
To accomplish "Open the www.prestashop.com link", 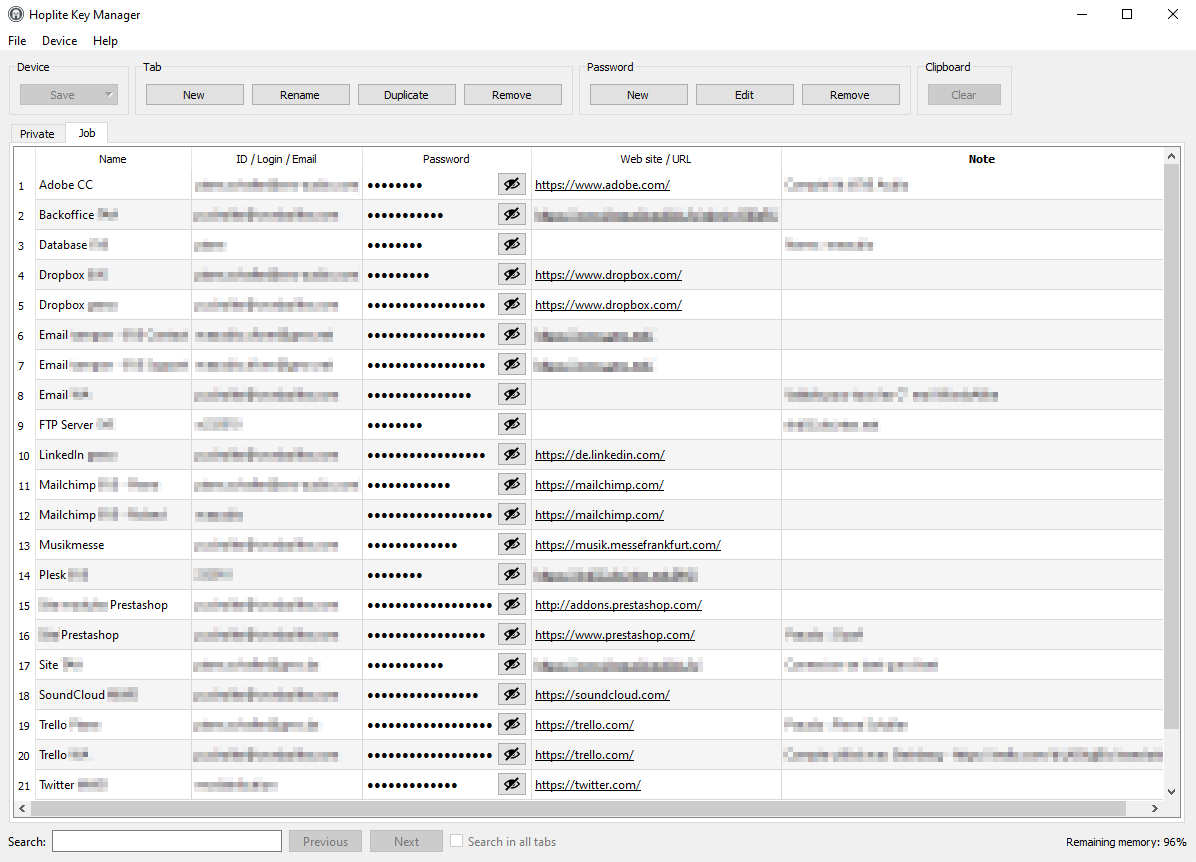I will pyautogui.click(x=615, y=635).
